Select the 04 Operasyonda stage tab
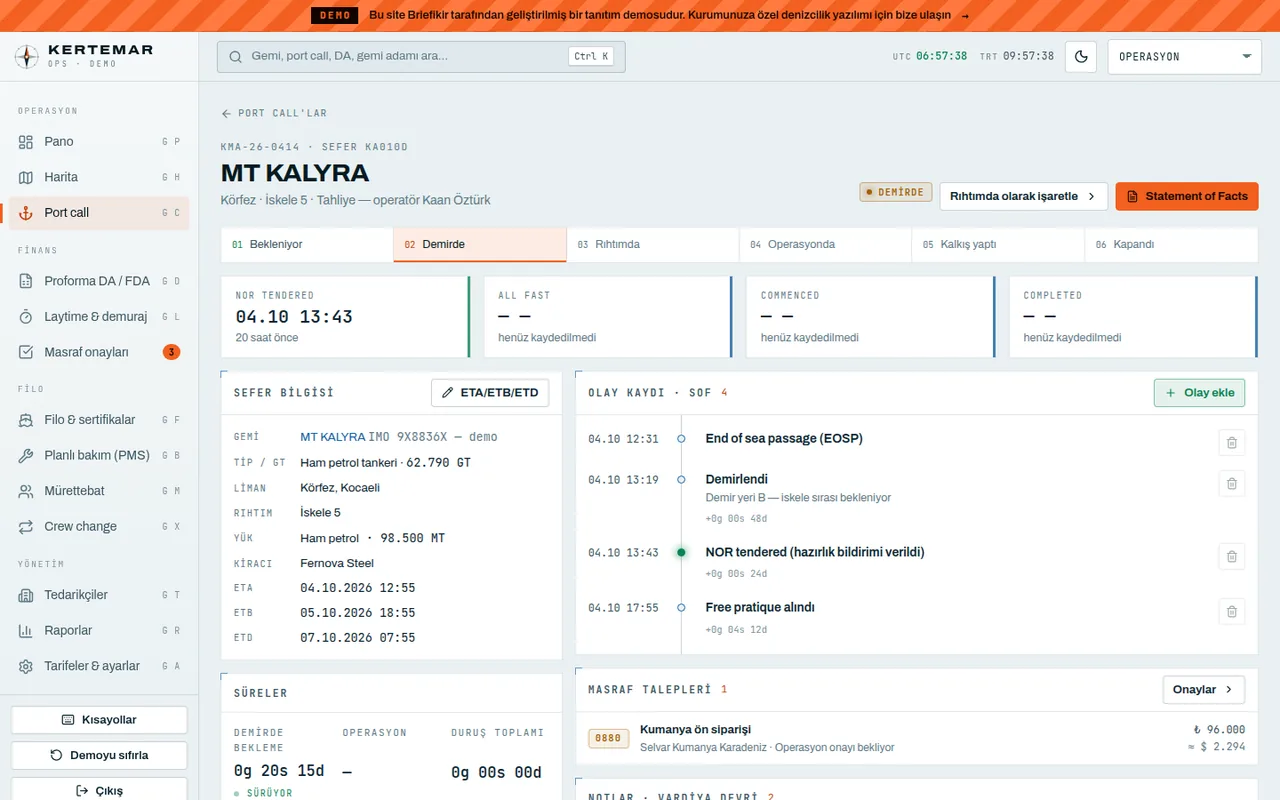The image size is (1280, 800). click(x=826, y=245)
